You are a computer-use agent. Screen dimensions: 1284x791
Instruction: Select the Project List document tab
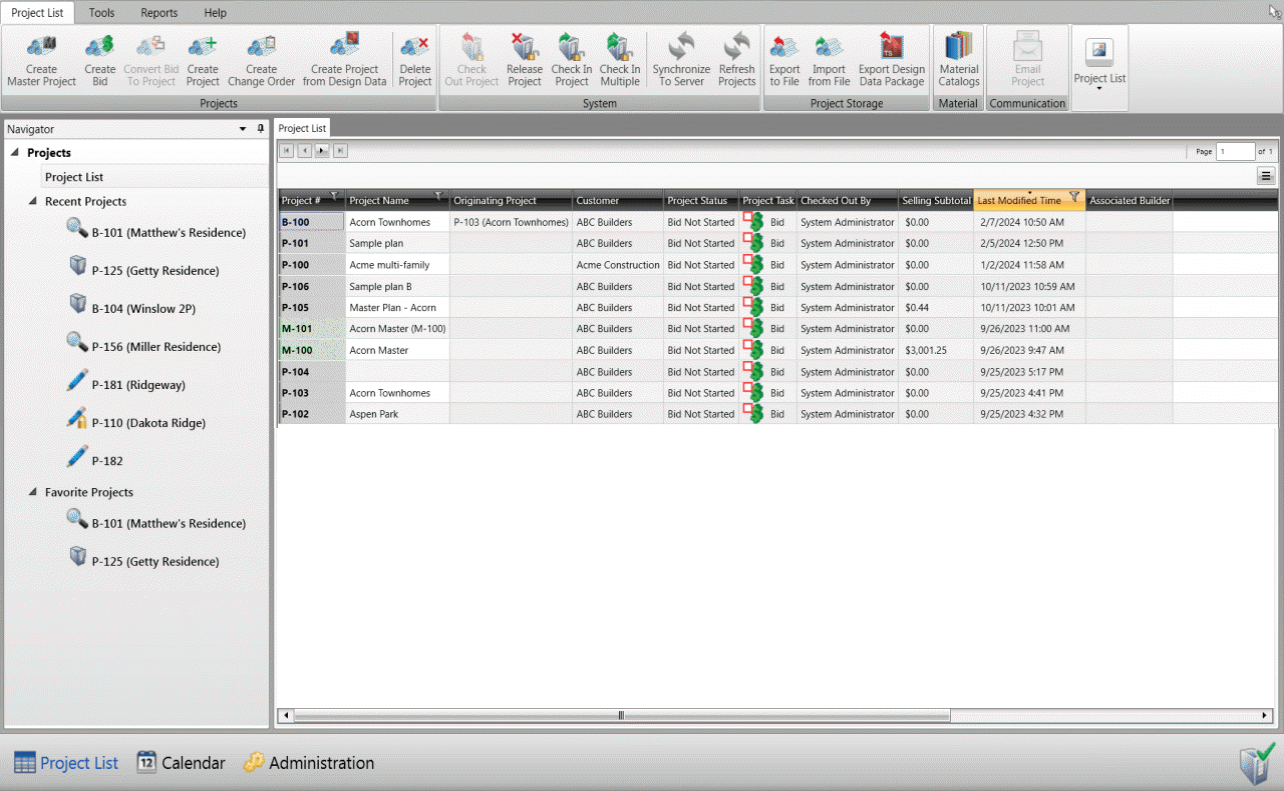(302, 128)
